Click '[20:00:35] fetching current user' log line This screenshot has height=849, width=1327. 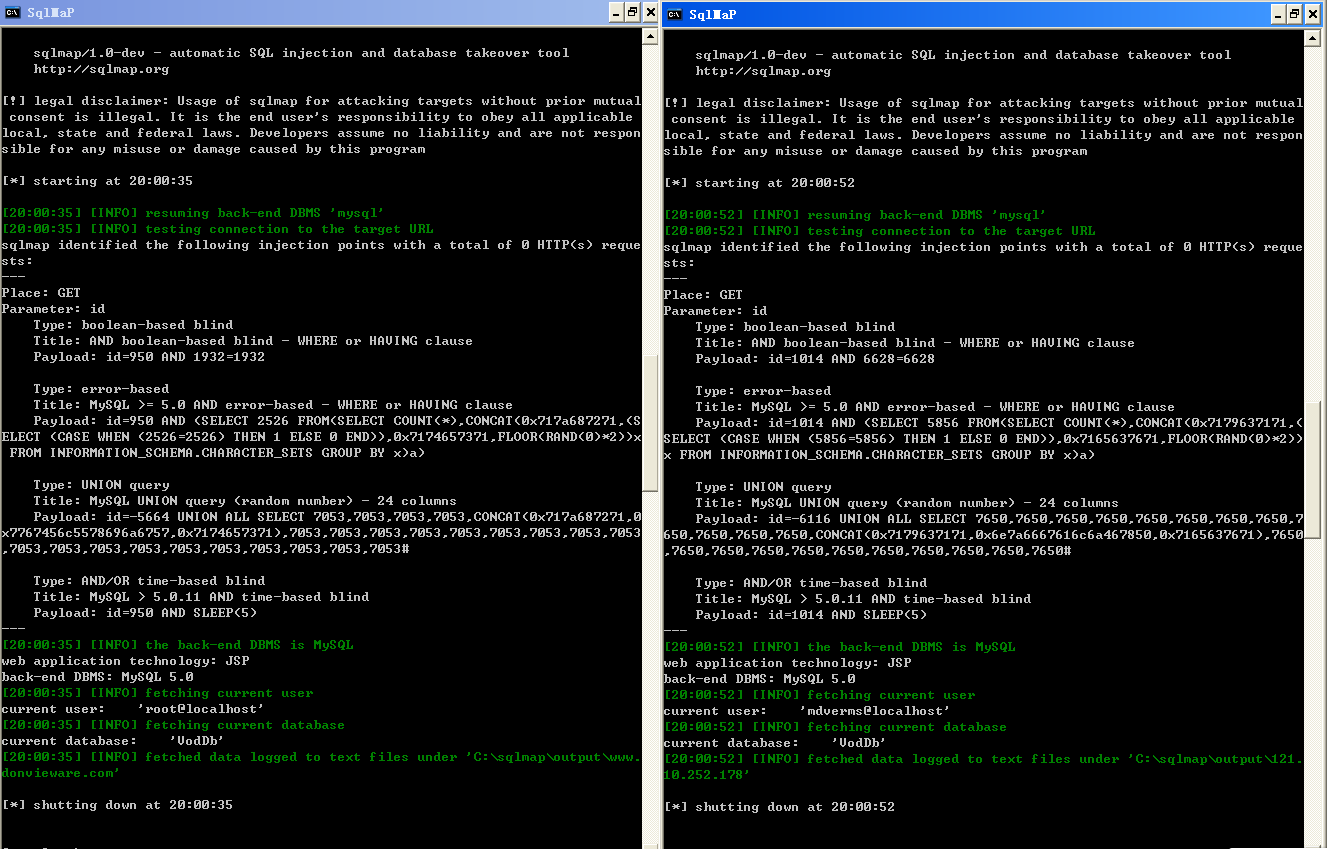pos(157,693)
